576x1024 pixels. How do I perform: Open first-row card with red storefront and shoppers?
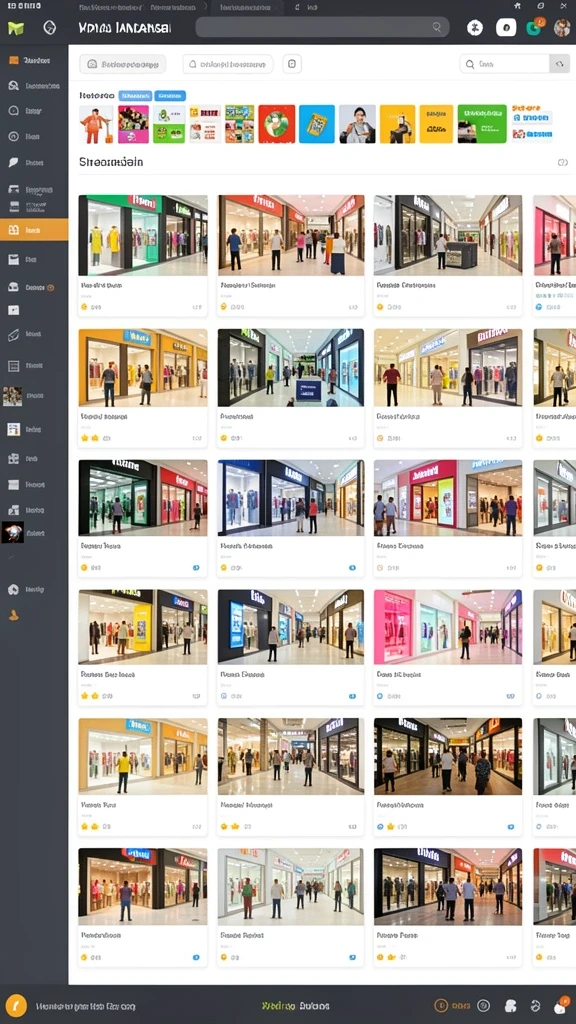point(291,255)
